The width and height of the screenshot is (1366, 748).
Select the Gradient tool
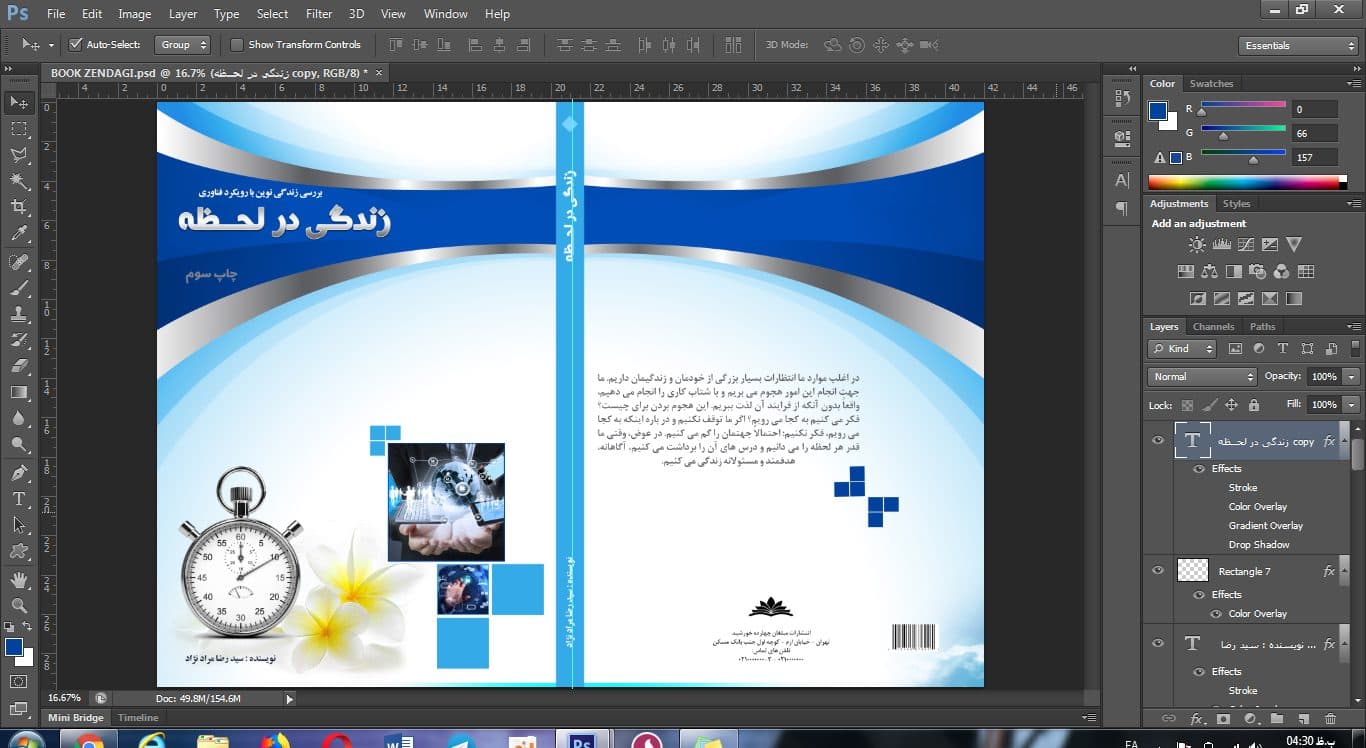[19, 392]
